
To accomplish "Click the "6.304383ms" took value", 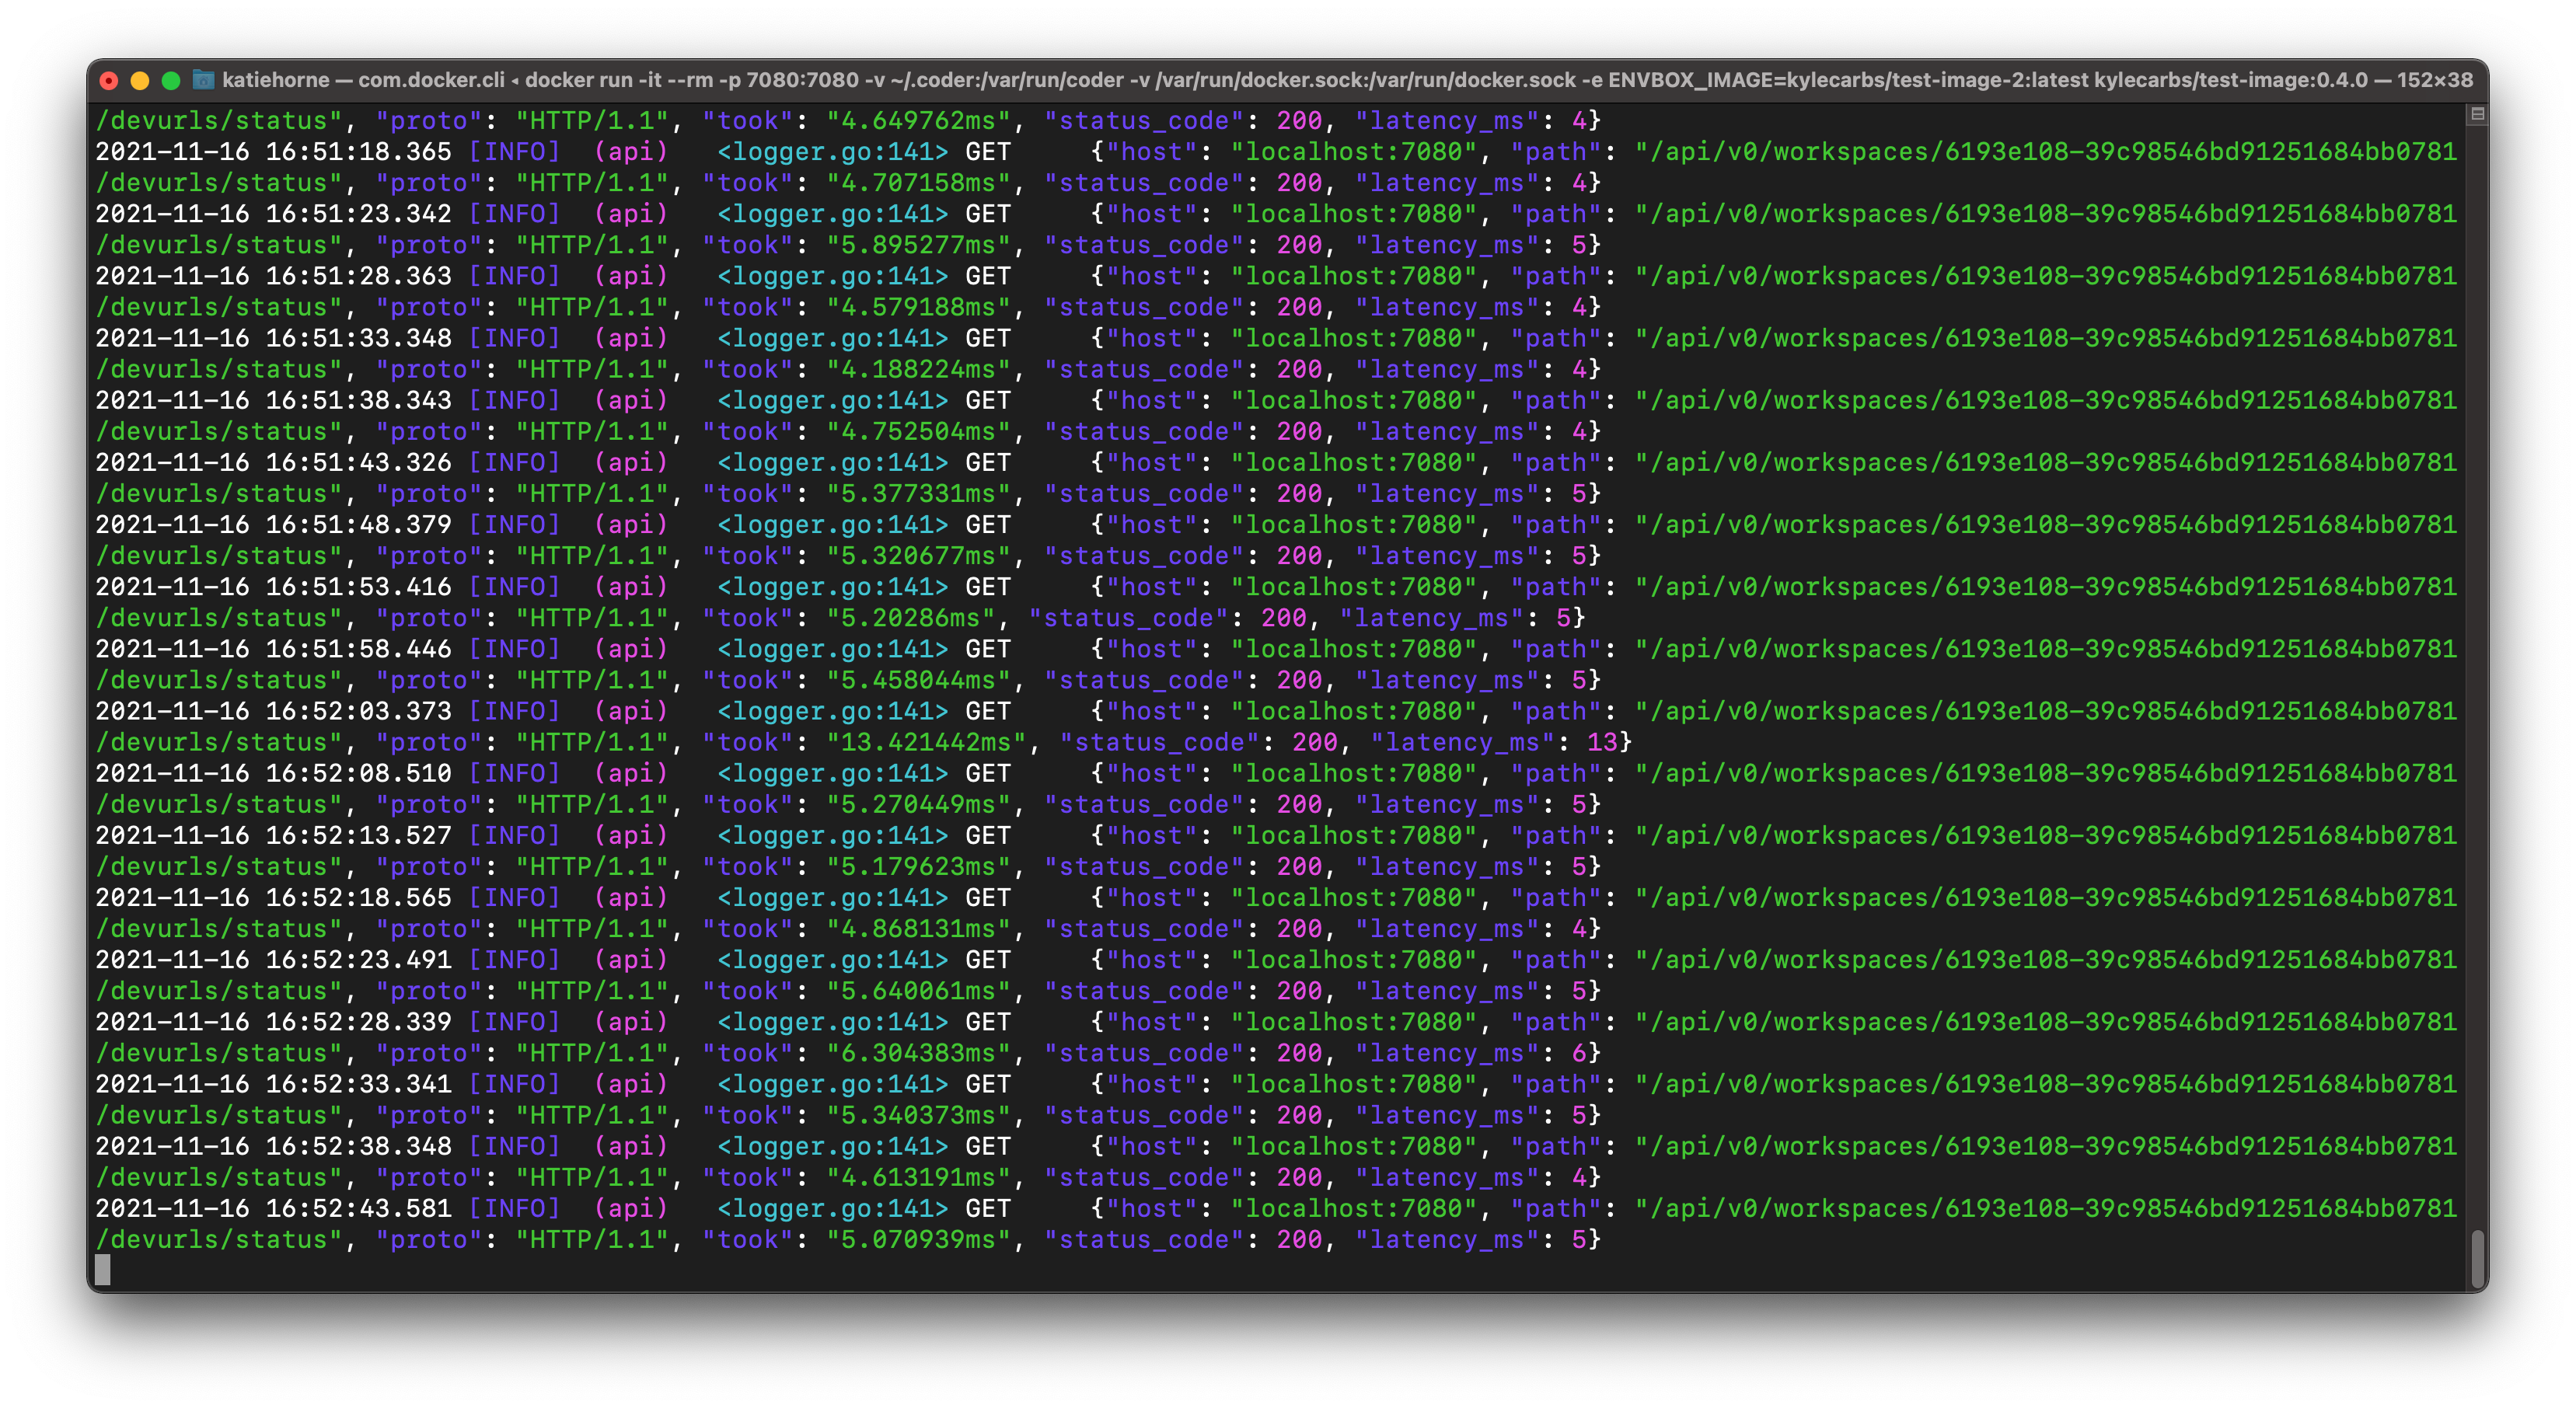I will coord(918,1053).
